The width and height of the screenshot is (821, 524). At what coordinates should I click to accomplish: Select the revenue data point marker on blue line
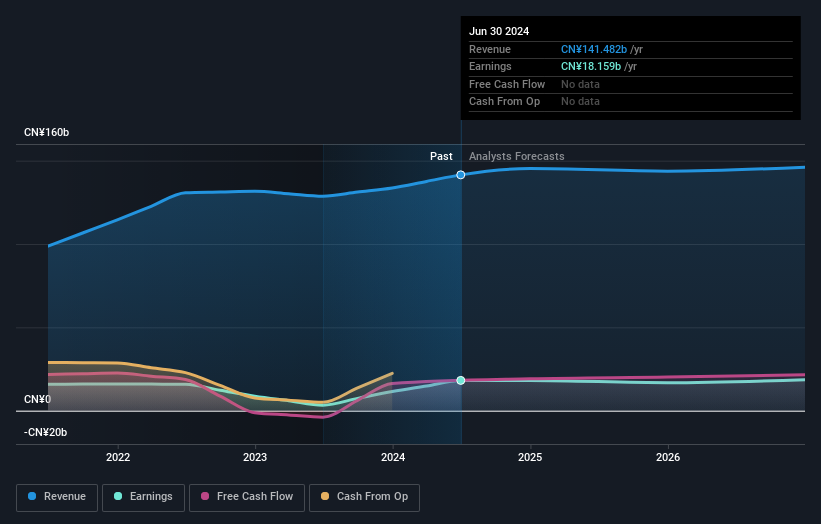coord(461,175)
